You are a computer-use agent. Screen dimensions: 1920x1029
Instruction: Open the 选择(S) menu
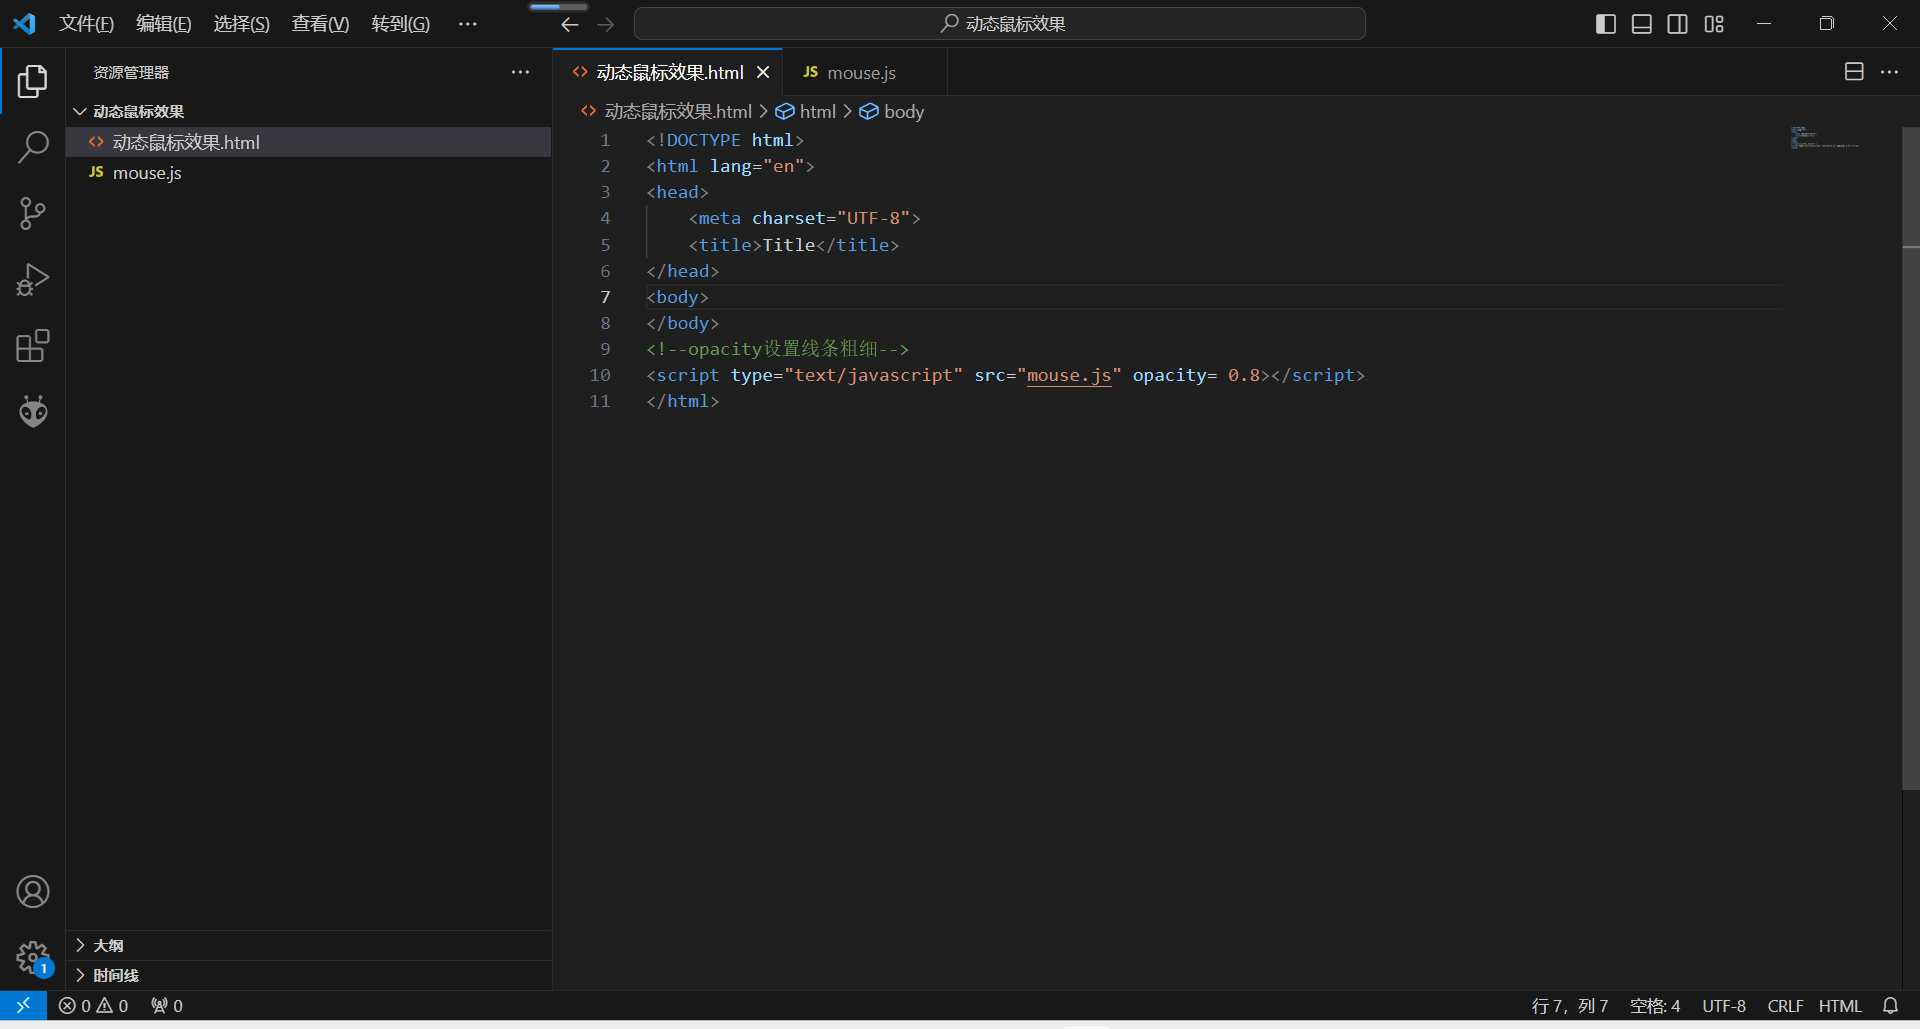(241, 24)
